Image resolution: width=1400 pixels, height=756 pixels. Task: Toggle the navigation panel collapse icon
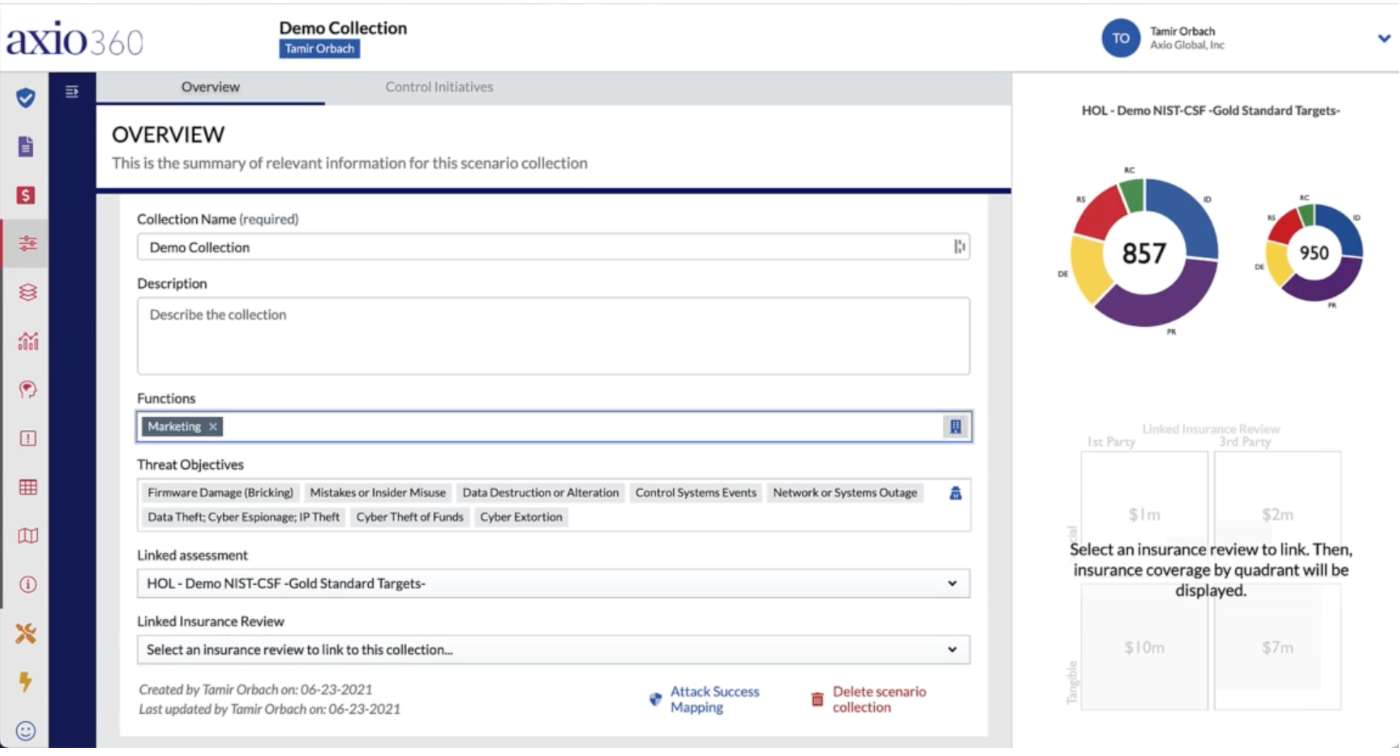(x=72, y=92)
